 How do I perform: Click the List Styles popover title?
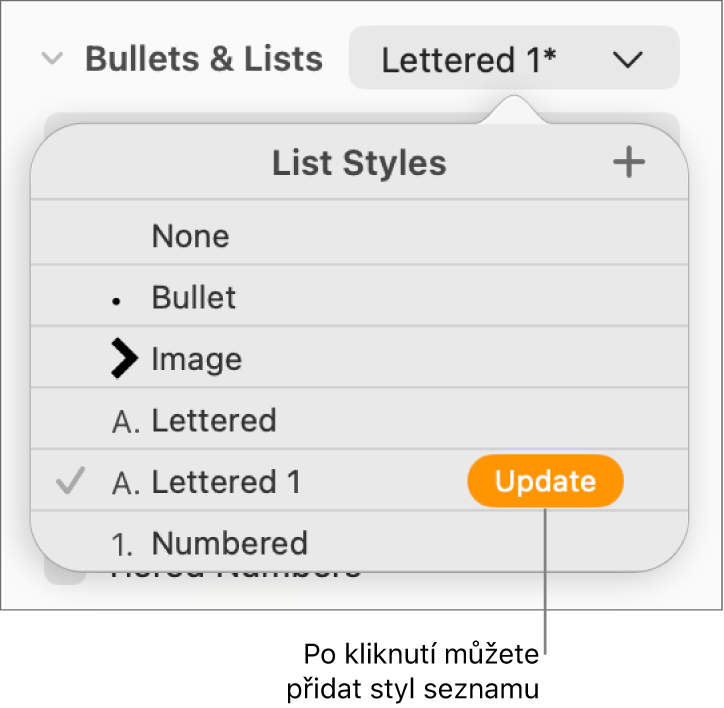click(x=359, y=163)
